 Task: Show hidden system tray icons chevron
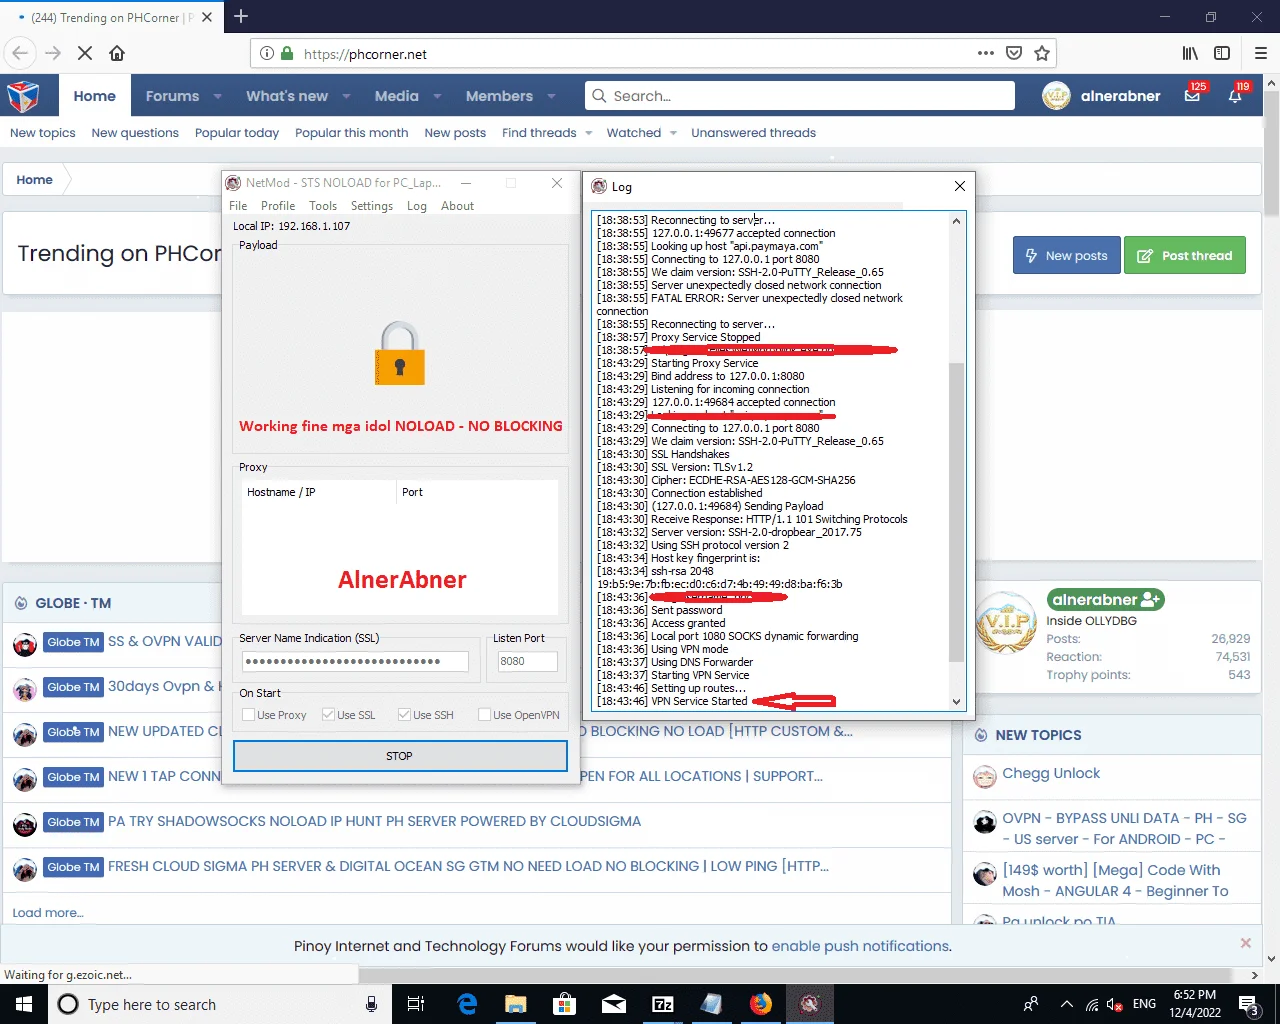pos(1066,1004)
